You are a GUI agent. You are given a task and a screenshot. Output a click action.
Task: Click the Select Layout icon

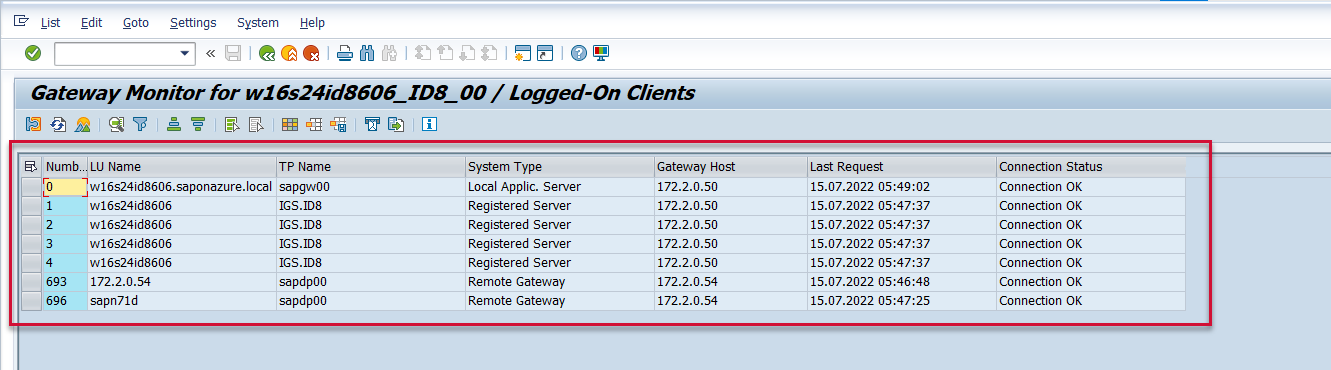click(314, 125)
